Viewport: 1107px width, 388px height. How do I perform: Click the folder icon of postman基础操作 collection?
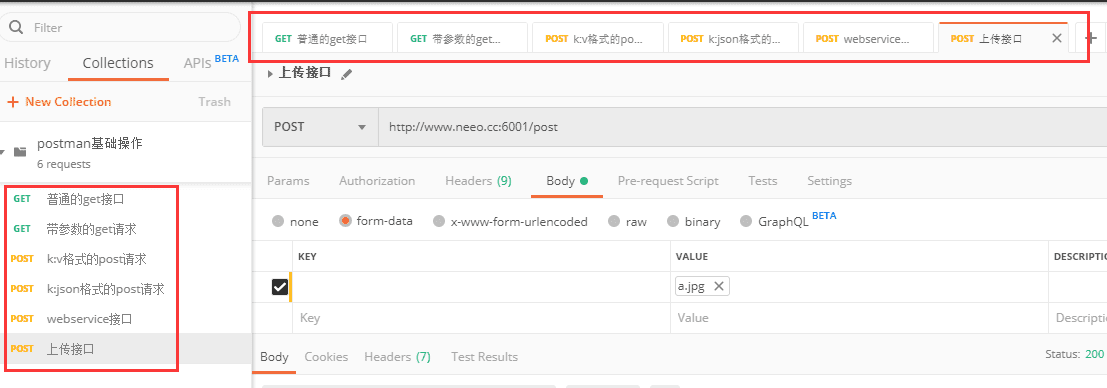point(20,152)
